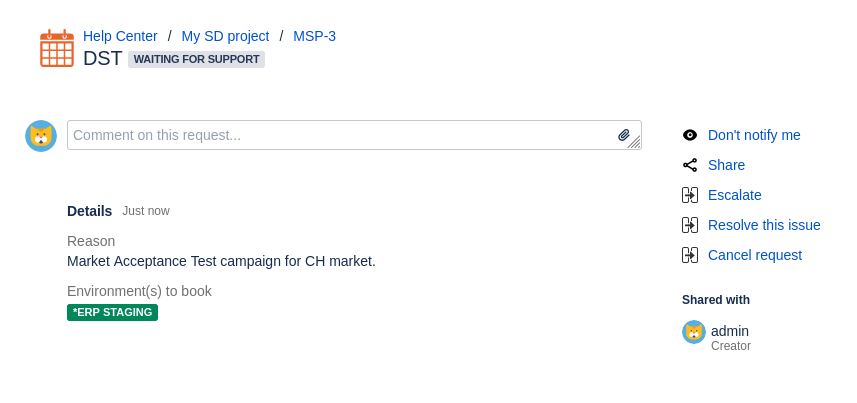
Task: Focus the comment on this request field
Action: pyautogui.click(x=340, y=135)
